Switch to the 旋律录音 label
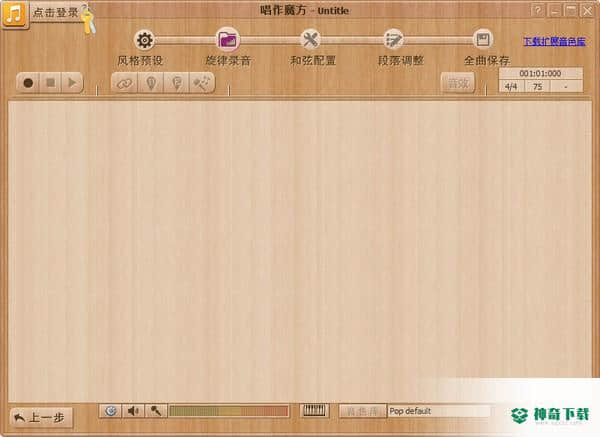600x437 pixels. click(x=228, y=61)
